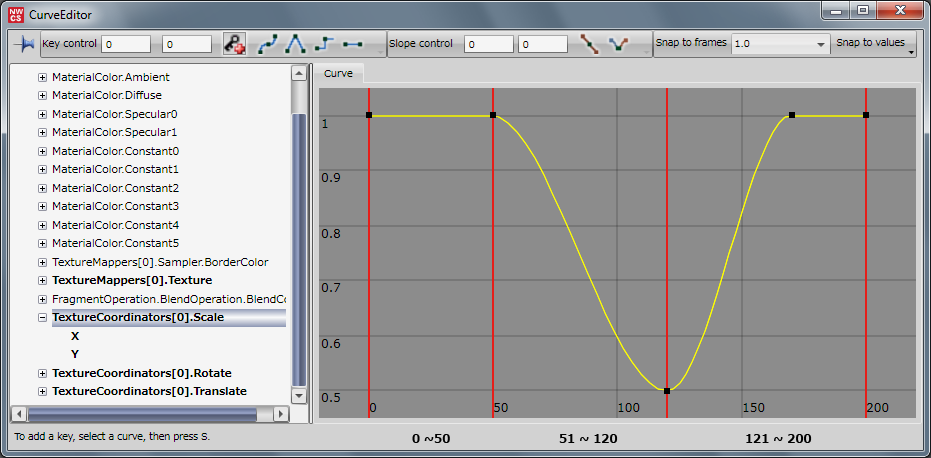Select the X curve under Scale
The image size is (931, 458).
[75, 337]
